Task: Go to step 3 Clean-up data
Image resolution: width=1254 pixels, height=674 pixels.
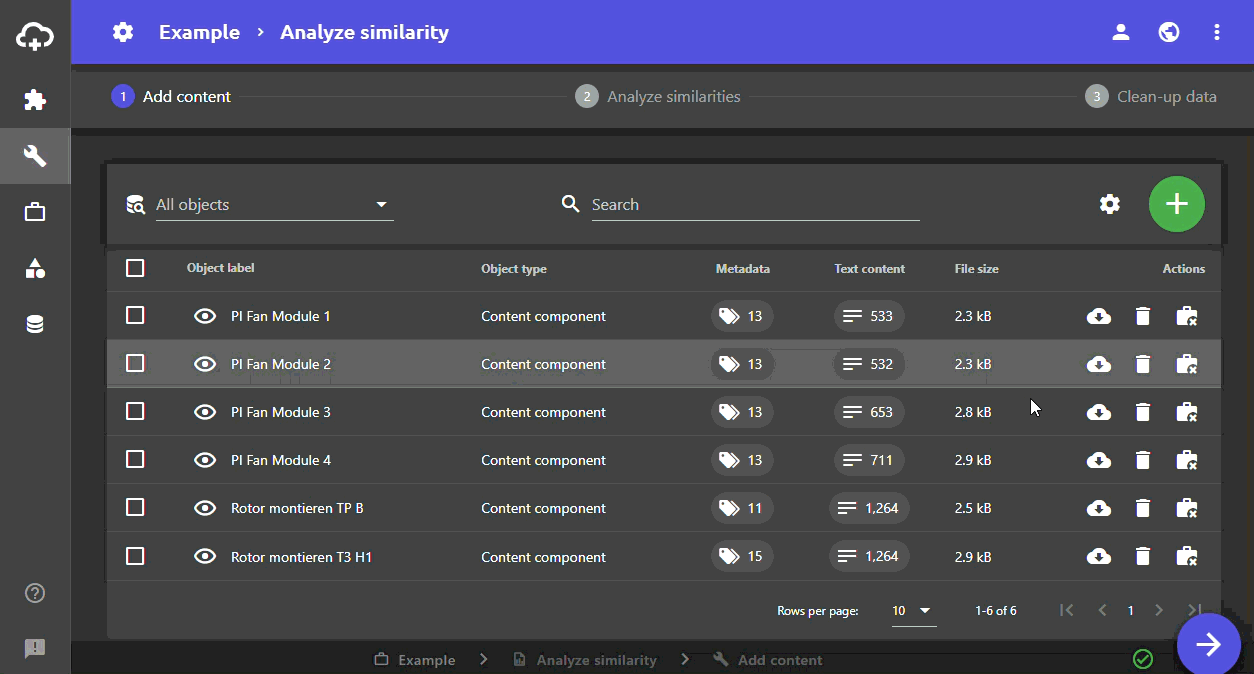Action: point(1151,97)
